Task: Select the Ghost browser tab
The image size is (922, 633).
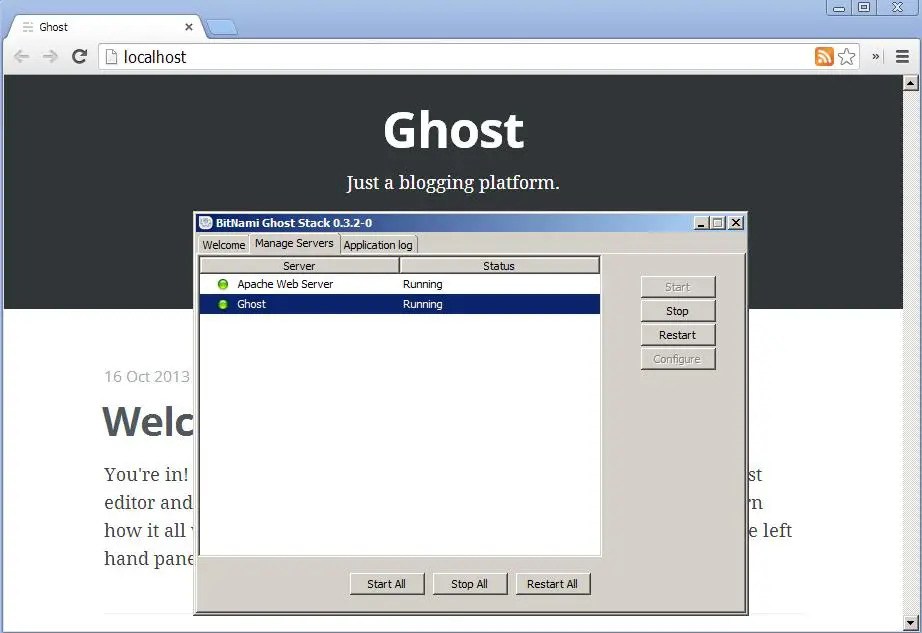Action: (x=105, y=27)
